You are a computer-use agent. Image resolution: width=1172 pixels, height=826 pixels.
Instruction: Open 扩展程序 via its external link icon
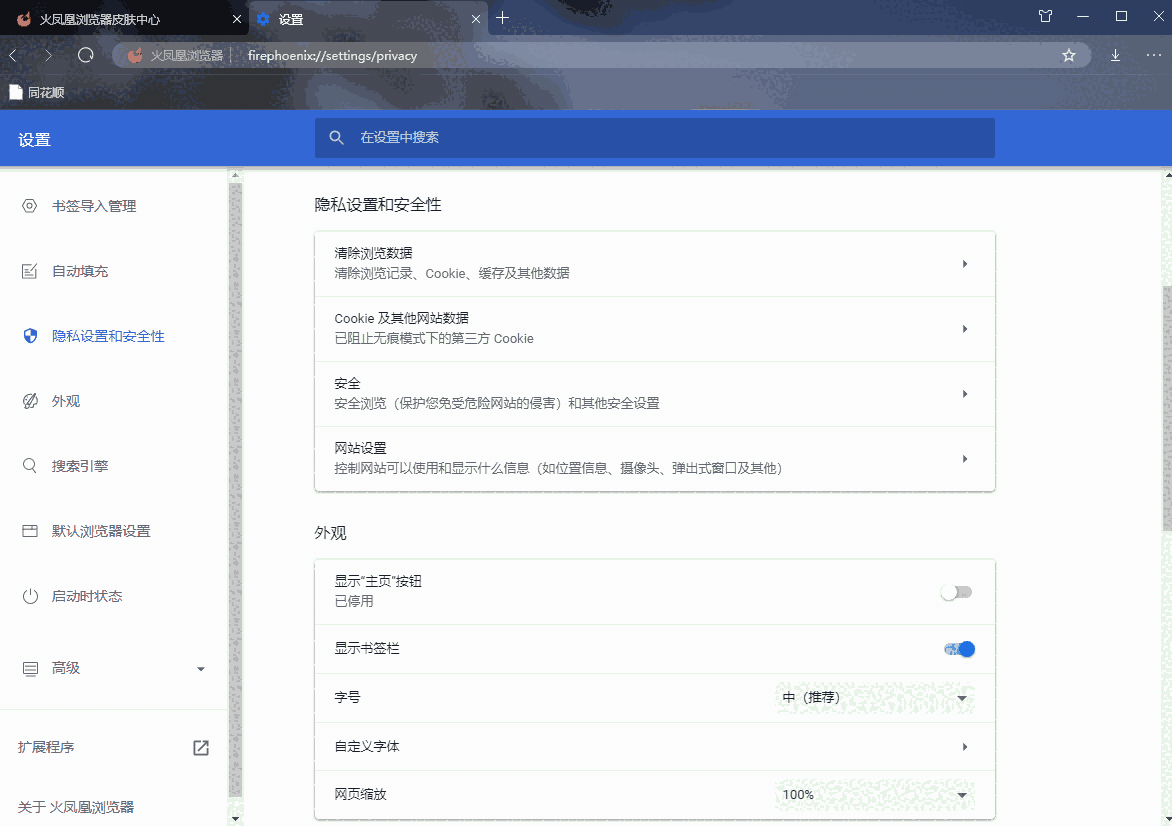click(201, 747)
